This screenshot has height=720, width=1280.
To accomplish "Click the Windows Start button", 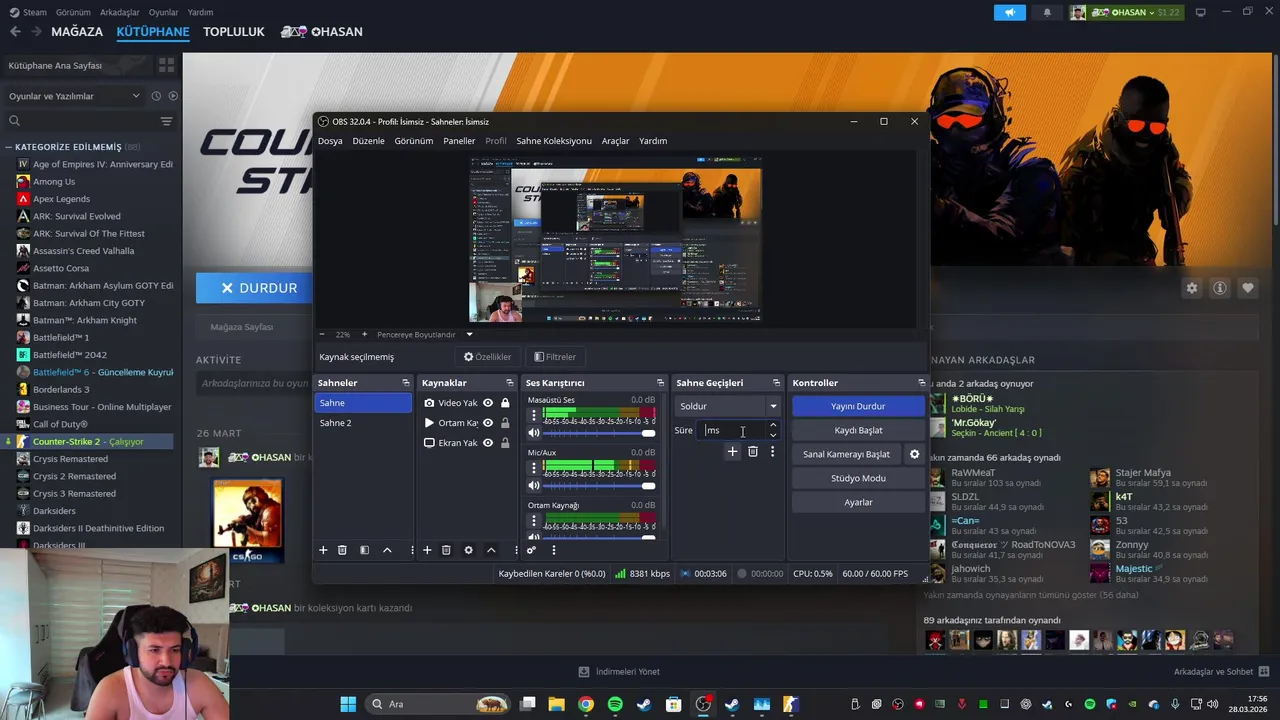I will 348,704.
